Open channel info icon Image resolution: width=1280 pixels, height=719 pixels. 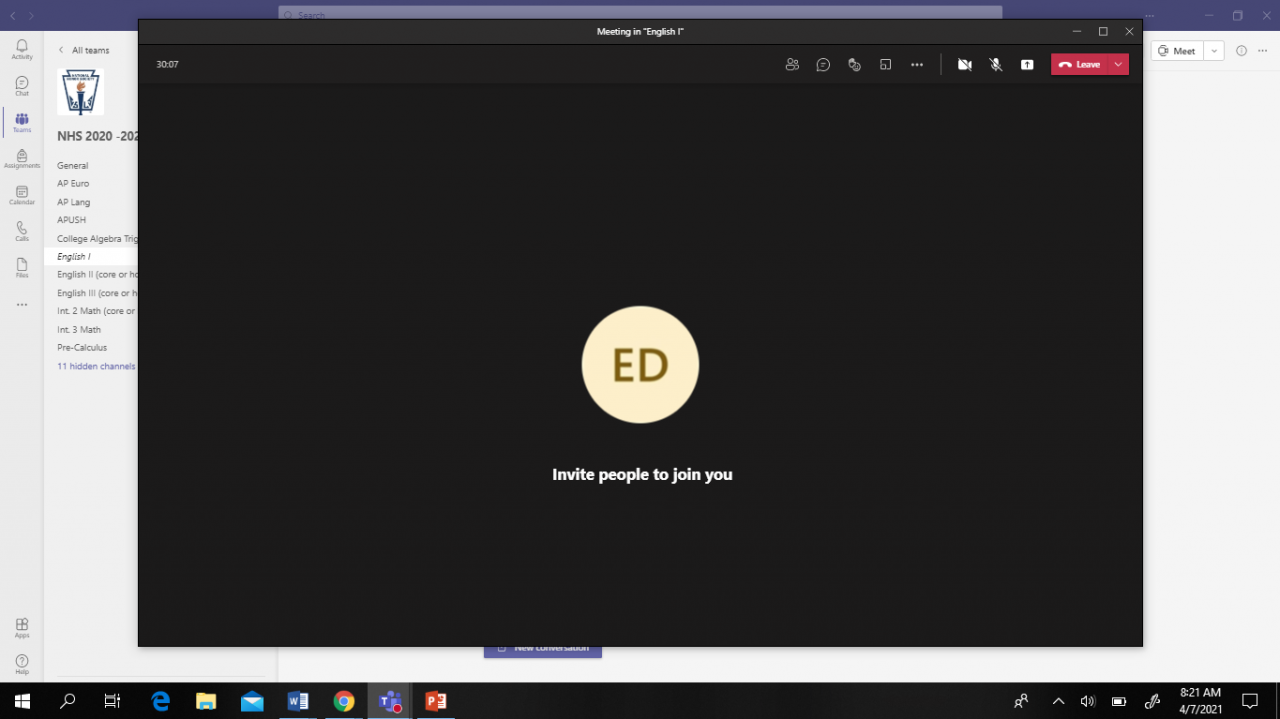1241,51
